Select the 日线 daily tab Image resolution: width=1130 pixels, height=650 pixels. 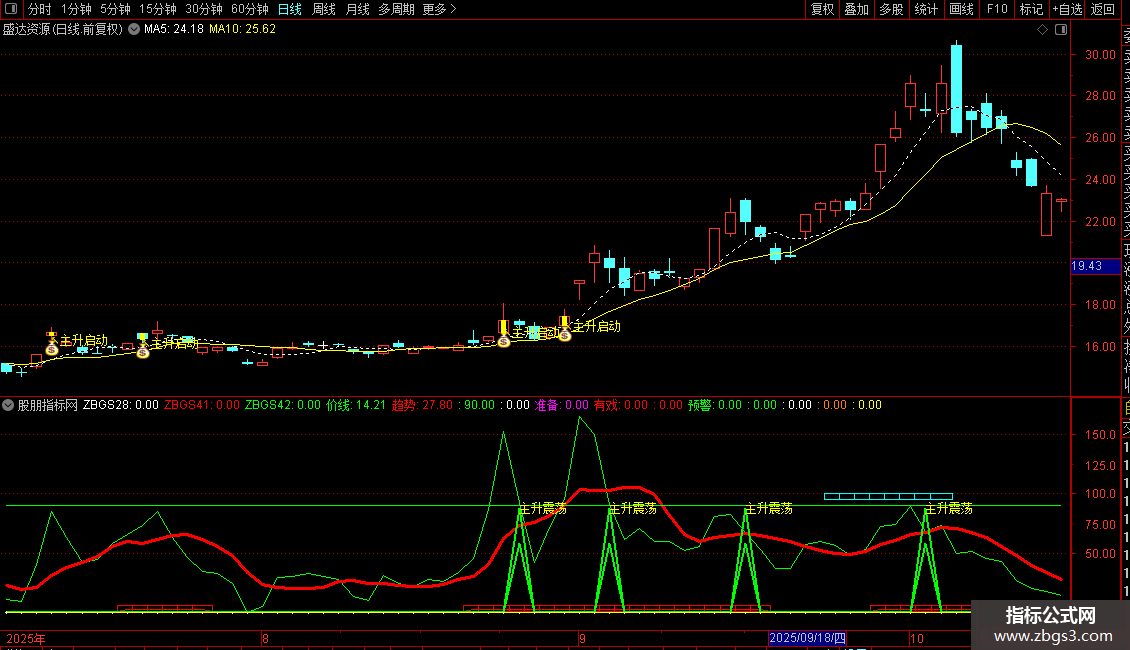point(290,9)
